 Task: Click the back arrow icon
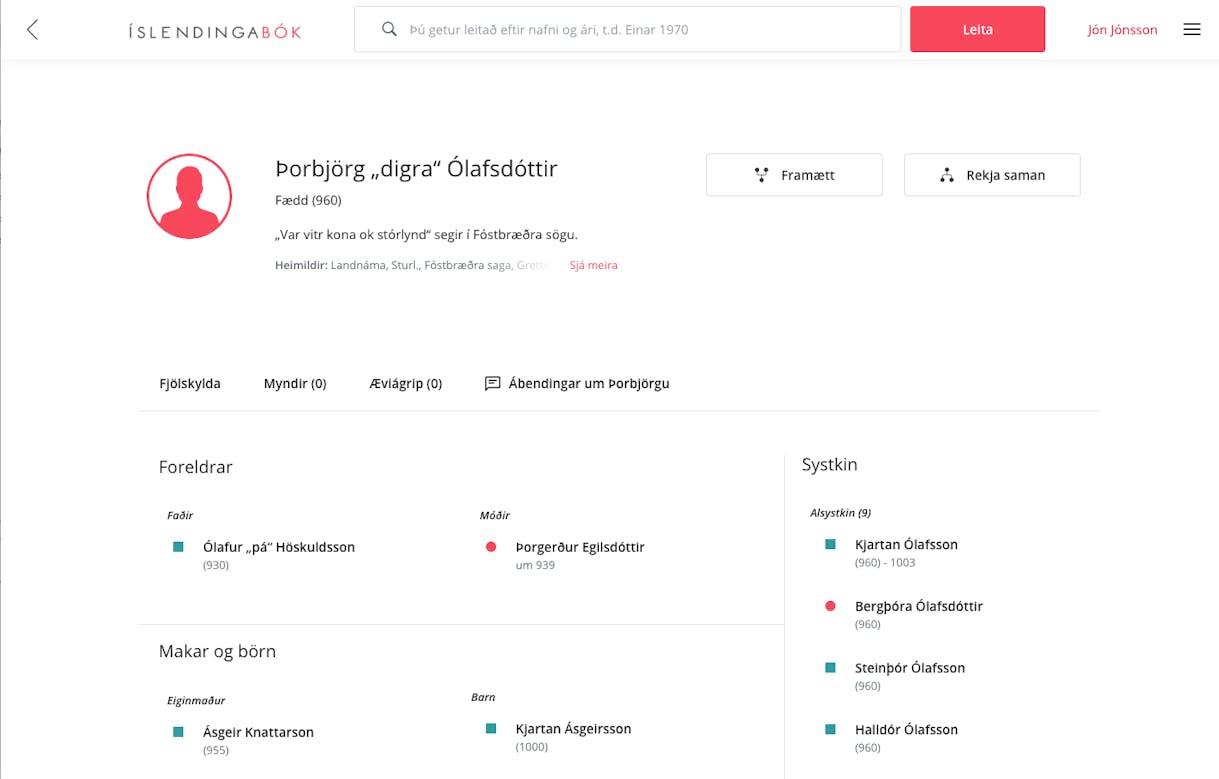33,30
